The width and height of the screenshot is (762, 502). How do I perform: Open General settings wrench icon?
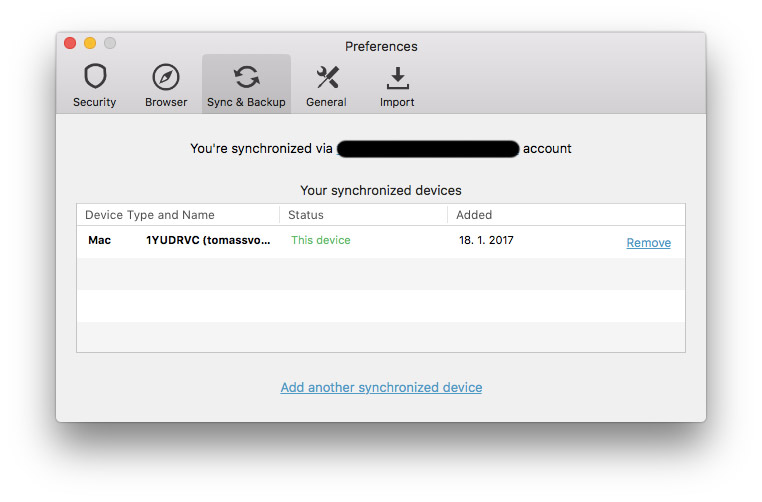tap(326, 78)
